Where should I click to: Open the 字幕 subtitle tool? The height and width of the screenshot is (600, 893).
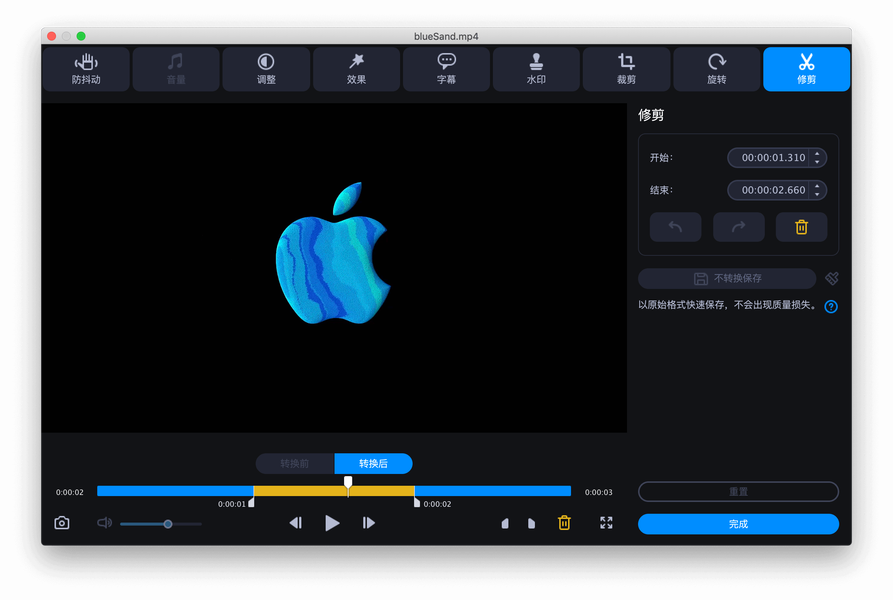click(446, 69)
